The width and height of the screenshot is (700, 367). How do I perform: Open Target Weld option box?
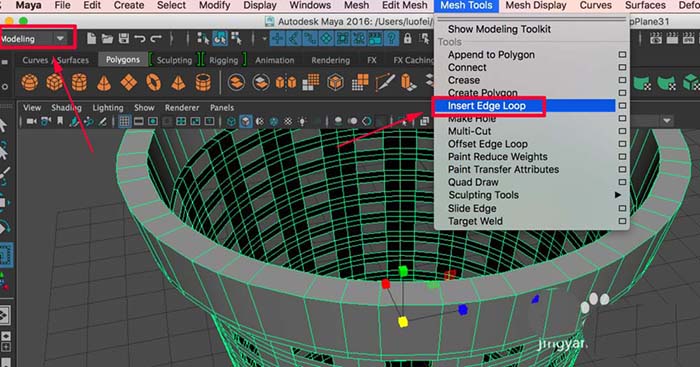tap(622, 221)
